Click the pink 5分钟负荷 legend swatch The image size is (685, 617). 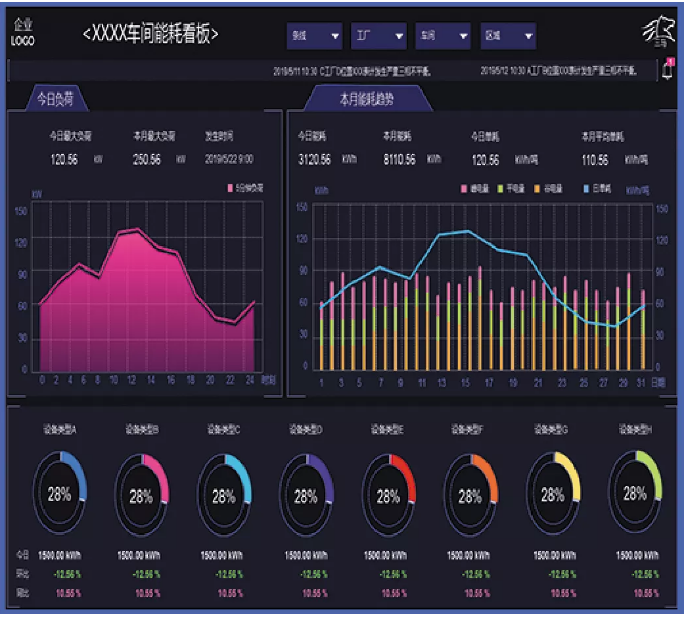tap(230, 187)
